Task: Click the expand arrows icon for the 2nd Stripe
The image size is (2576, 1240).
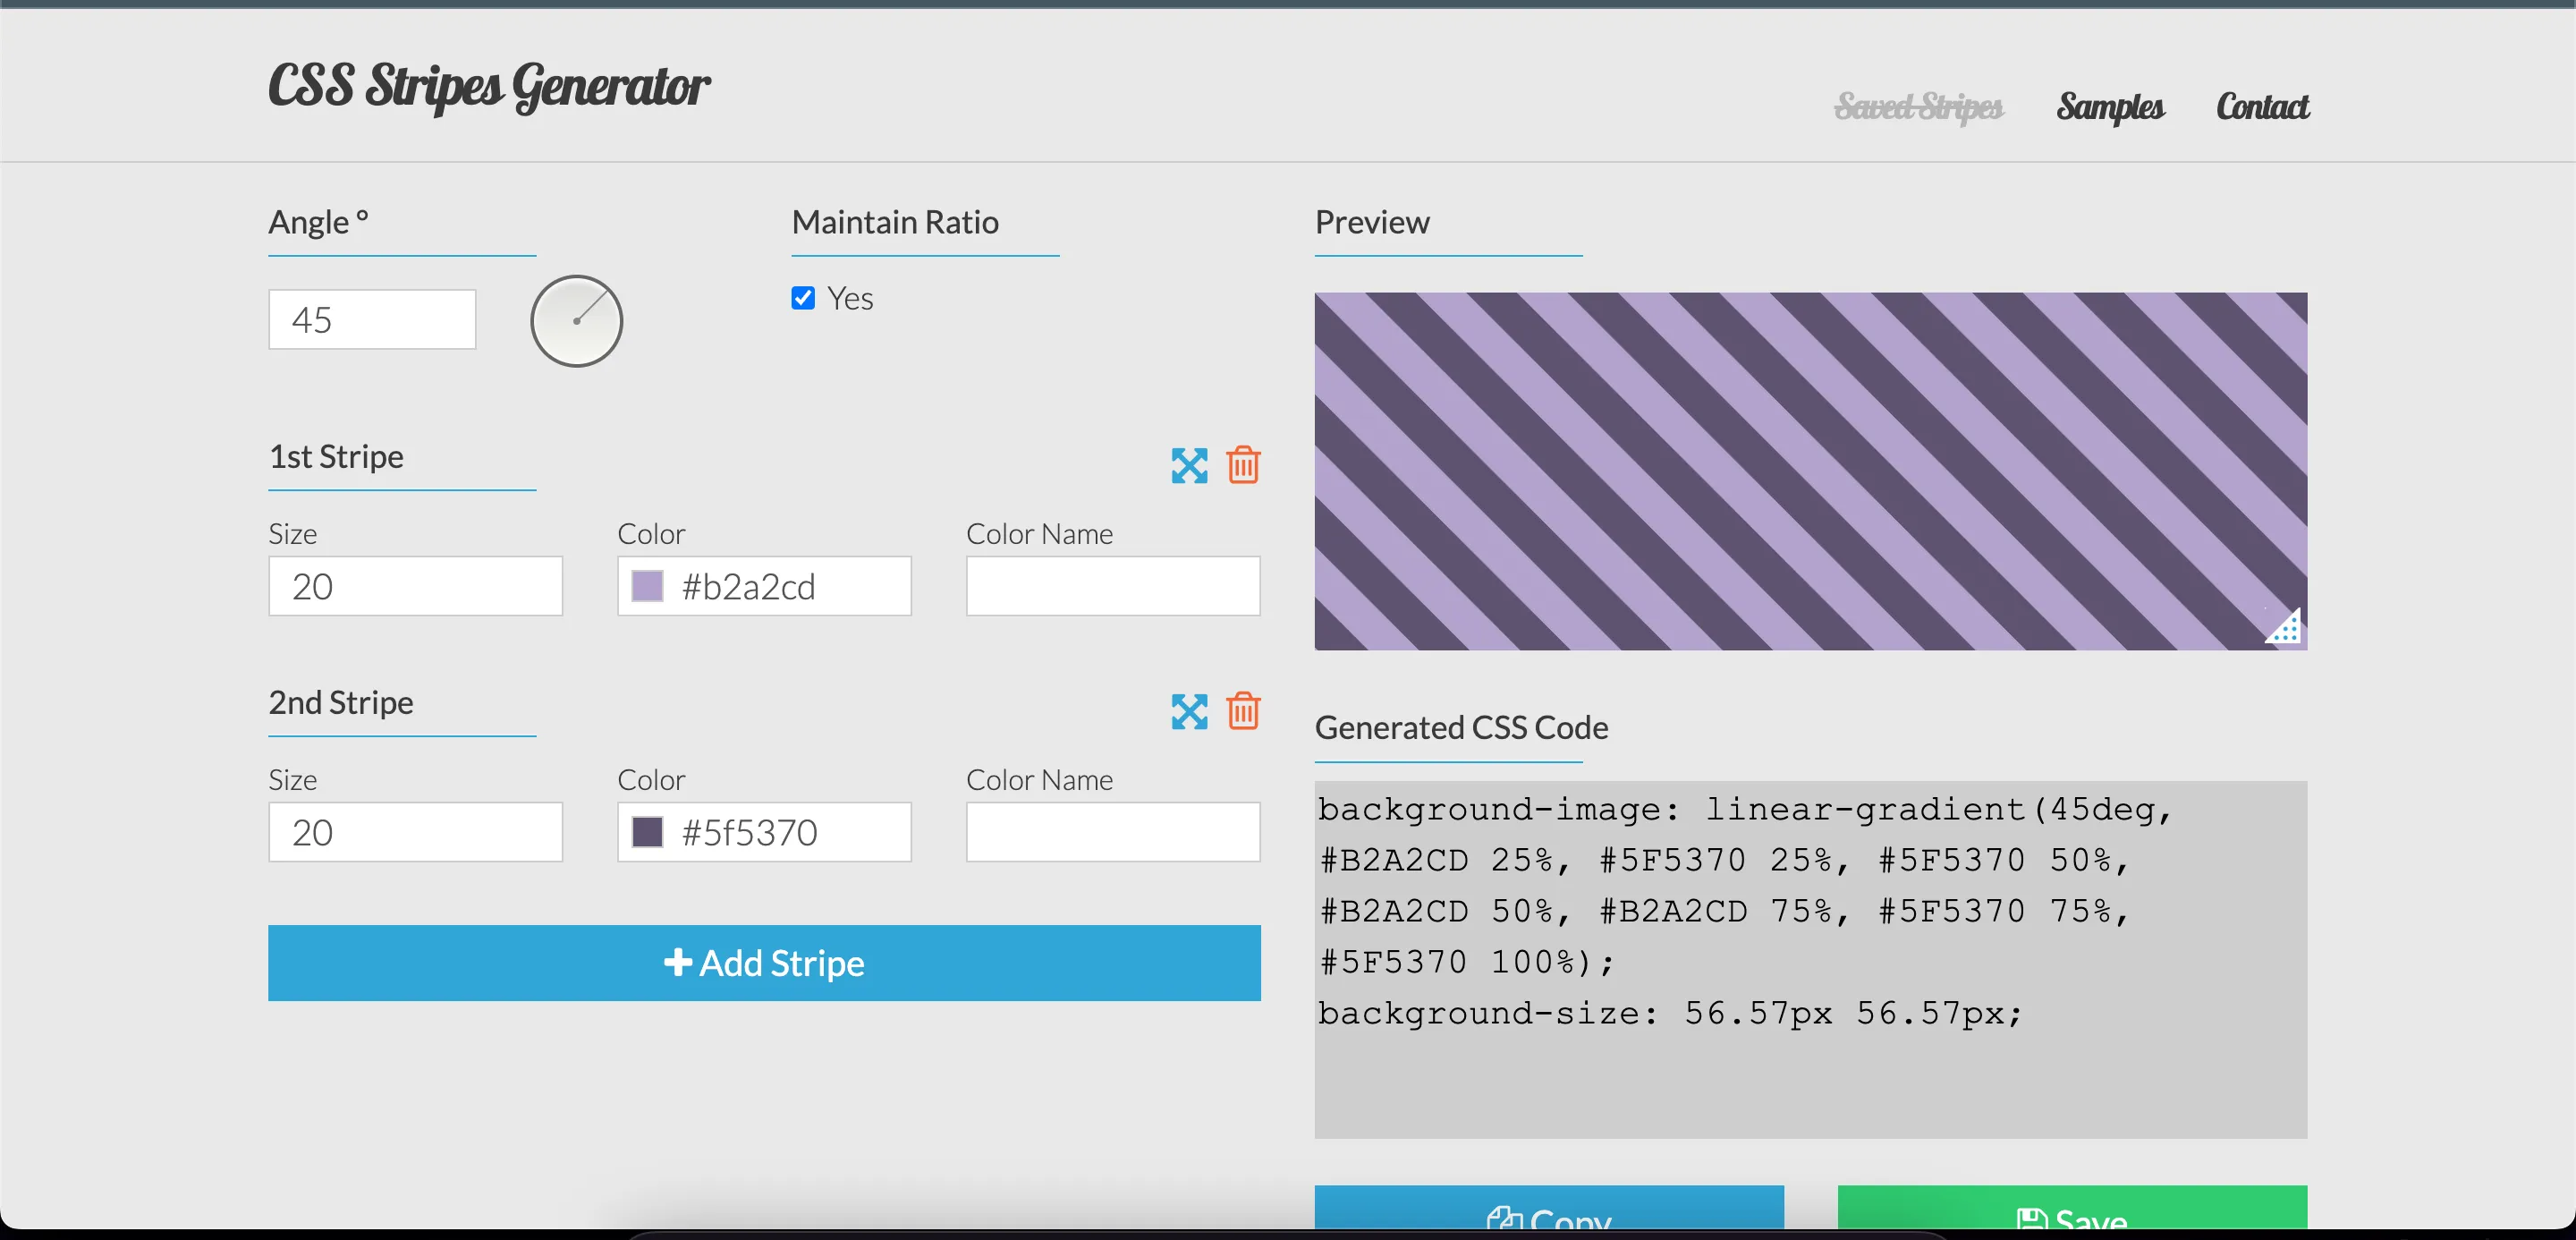Action: point(1188,712)
